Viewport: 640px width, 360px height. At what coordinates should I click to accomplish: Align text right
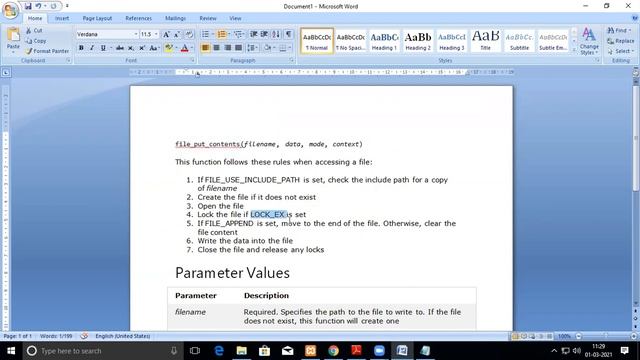pos(227,48)
